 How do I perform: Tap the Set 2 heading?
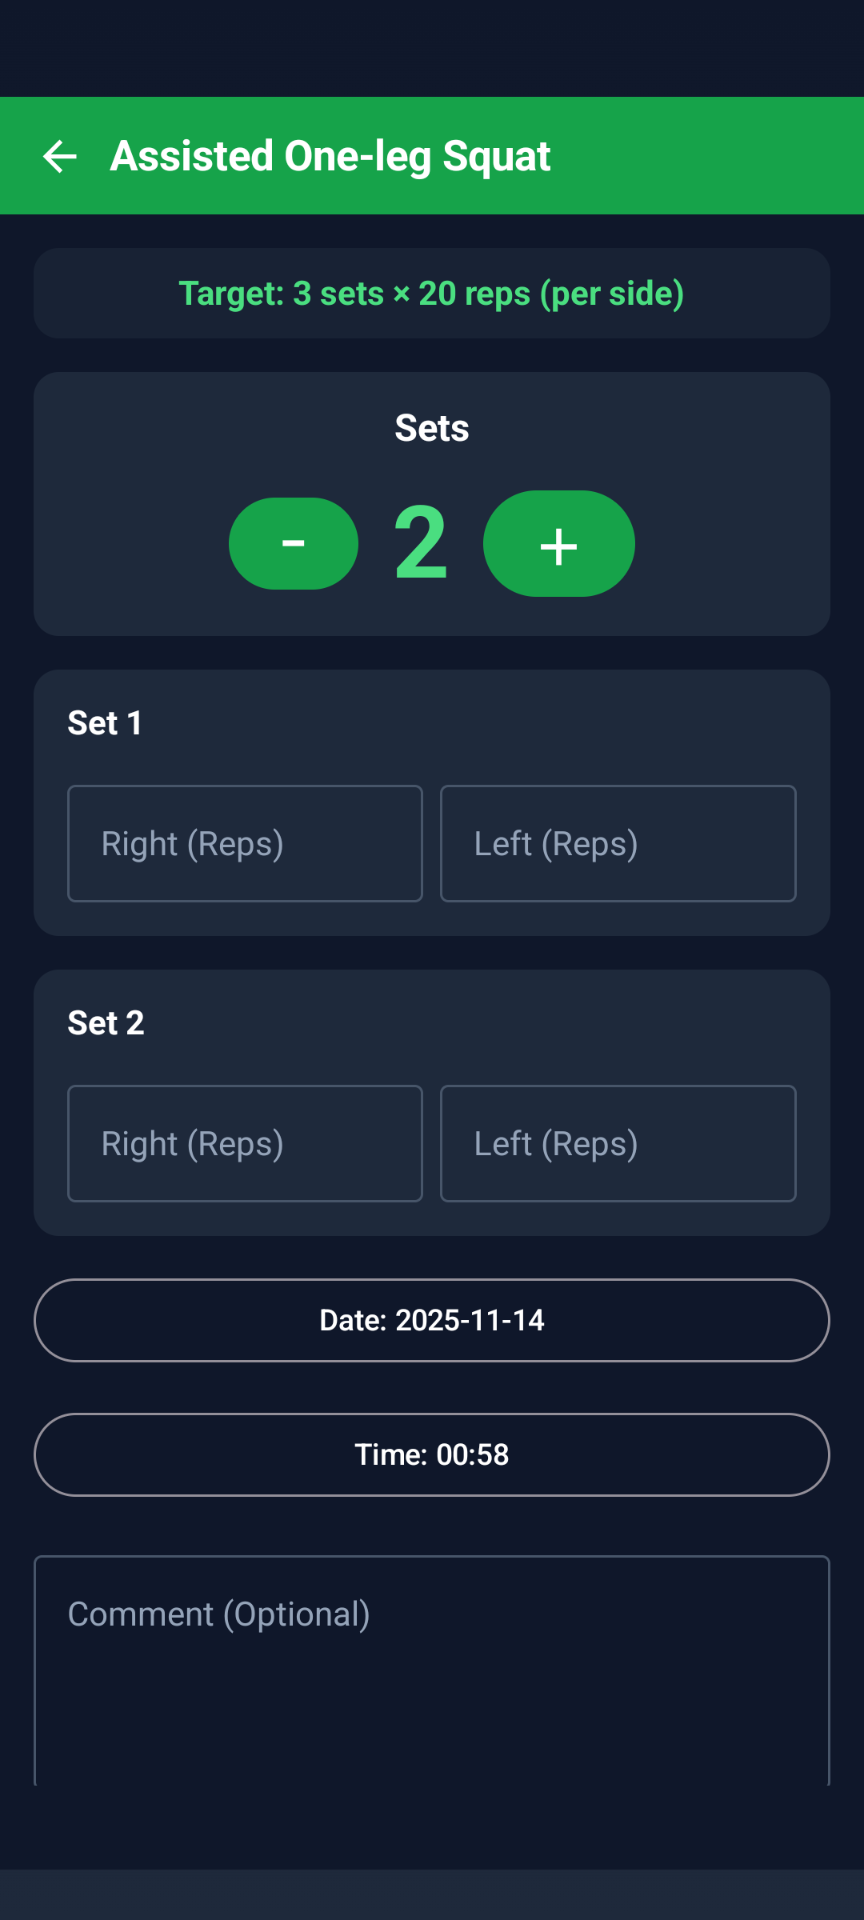(x=106, y=1023)
